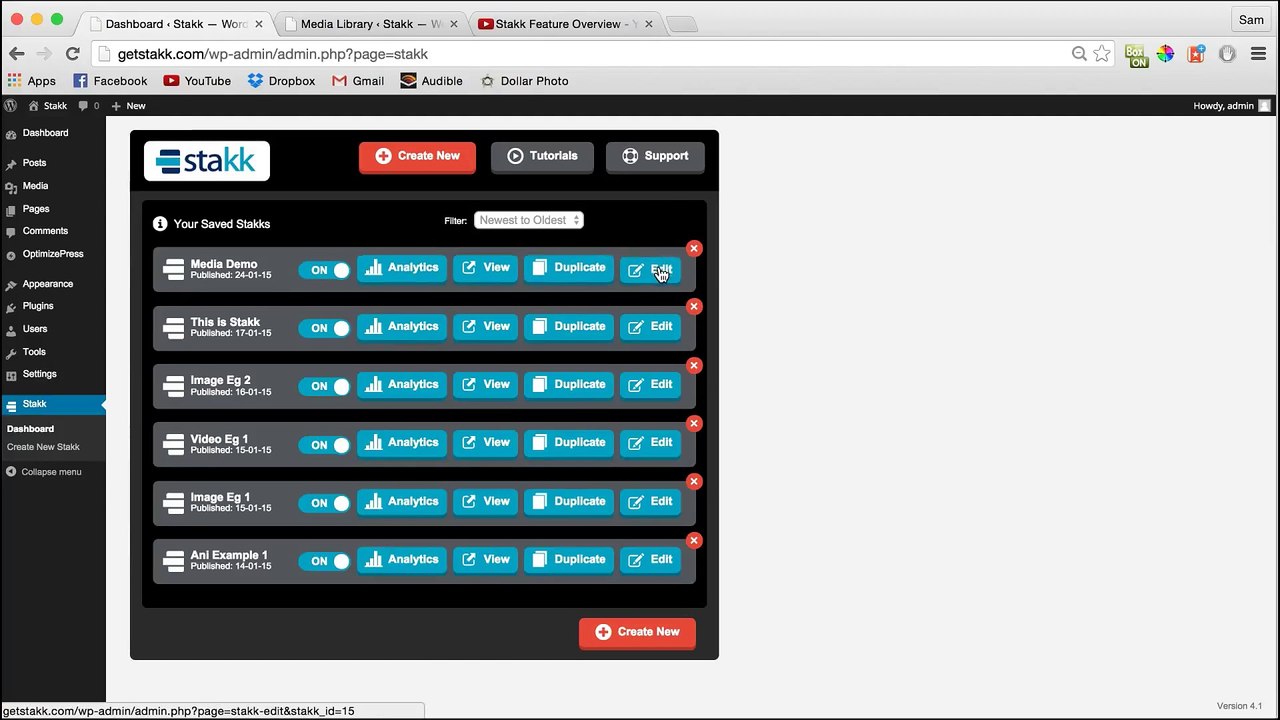Click the Media Demo stack icon
Image resolution: width=1280 pixels, height=720 pixels.
tap(174, 270)
